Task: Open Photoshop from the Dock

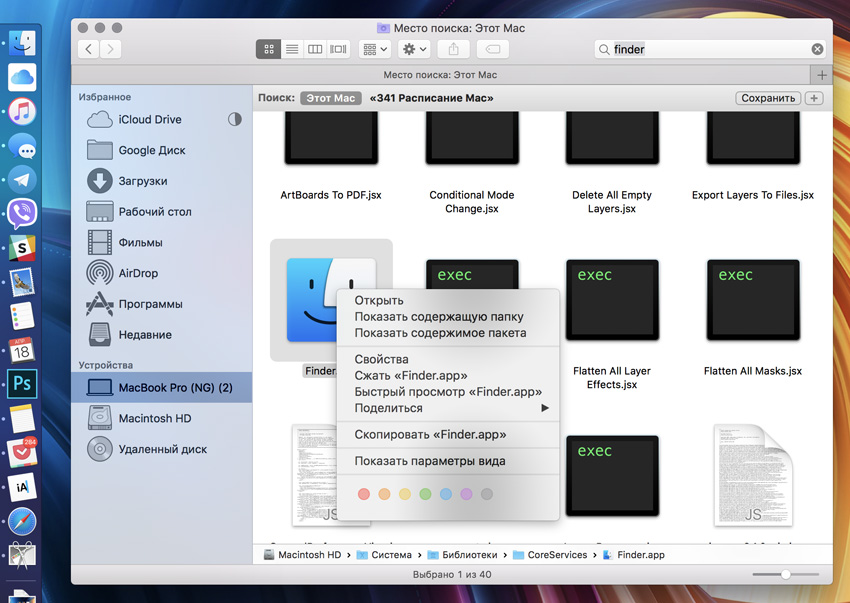Action: coord(22,383)
